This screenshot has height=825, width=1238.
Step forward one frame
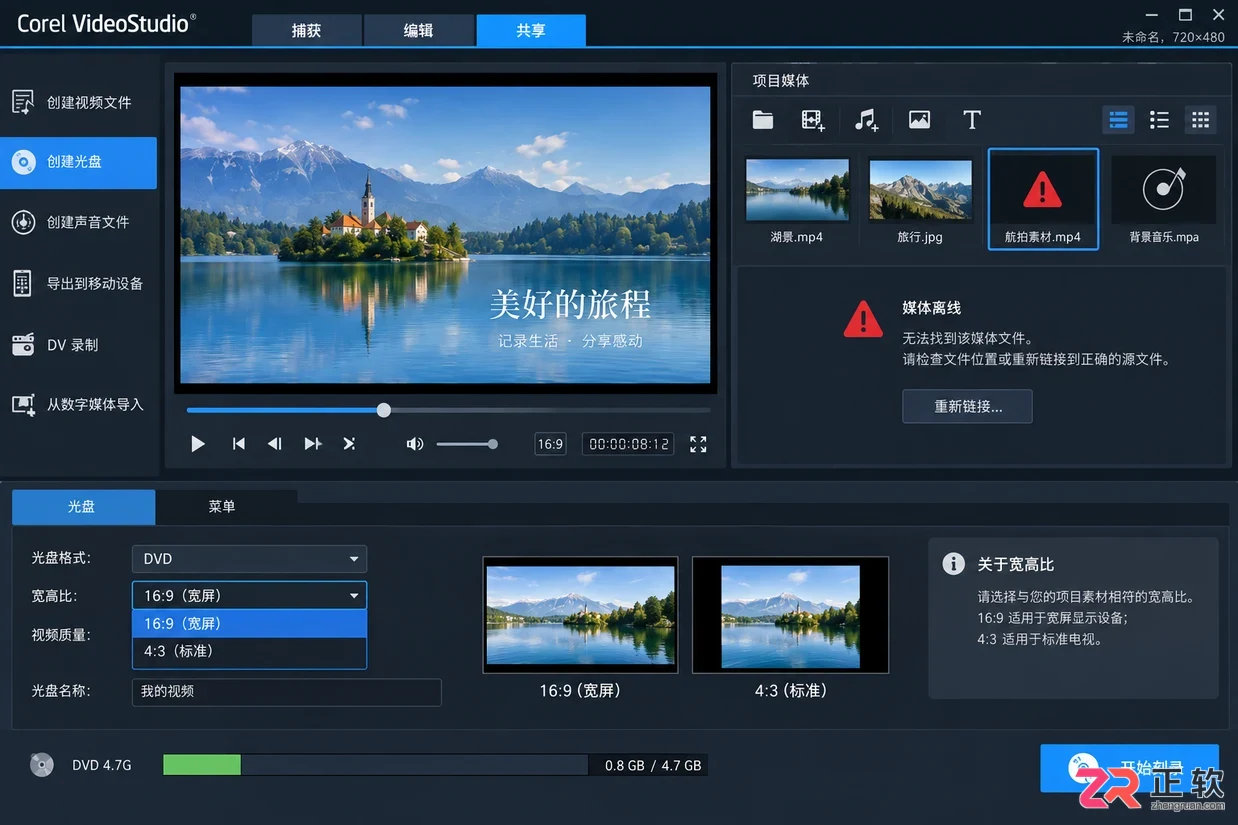coord(313,444)
